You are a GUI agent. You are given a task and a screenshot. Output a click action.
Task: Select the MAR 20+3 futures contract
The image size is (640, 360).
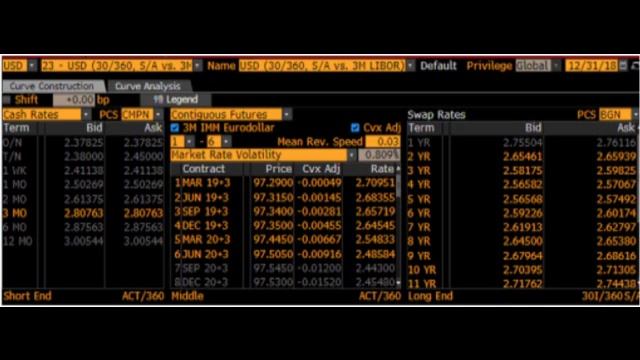(206, 239)
